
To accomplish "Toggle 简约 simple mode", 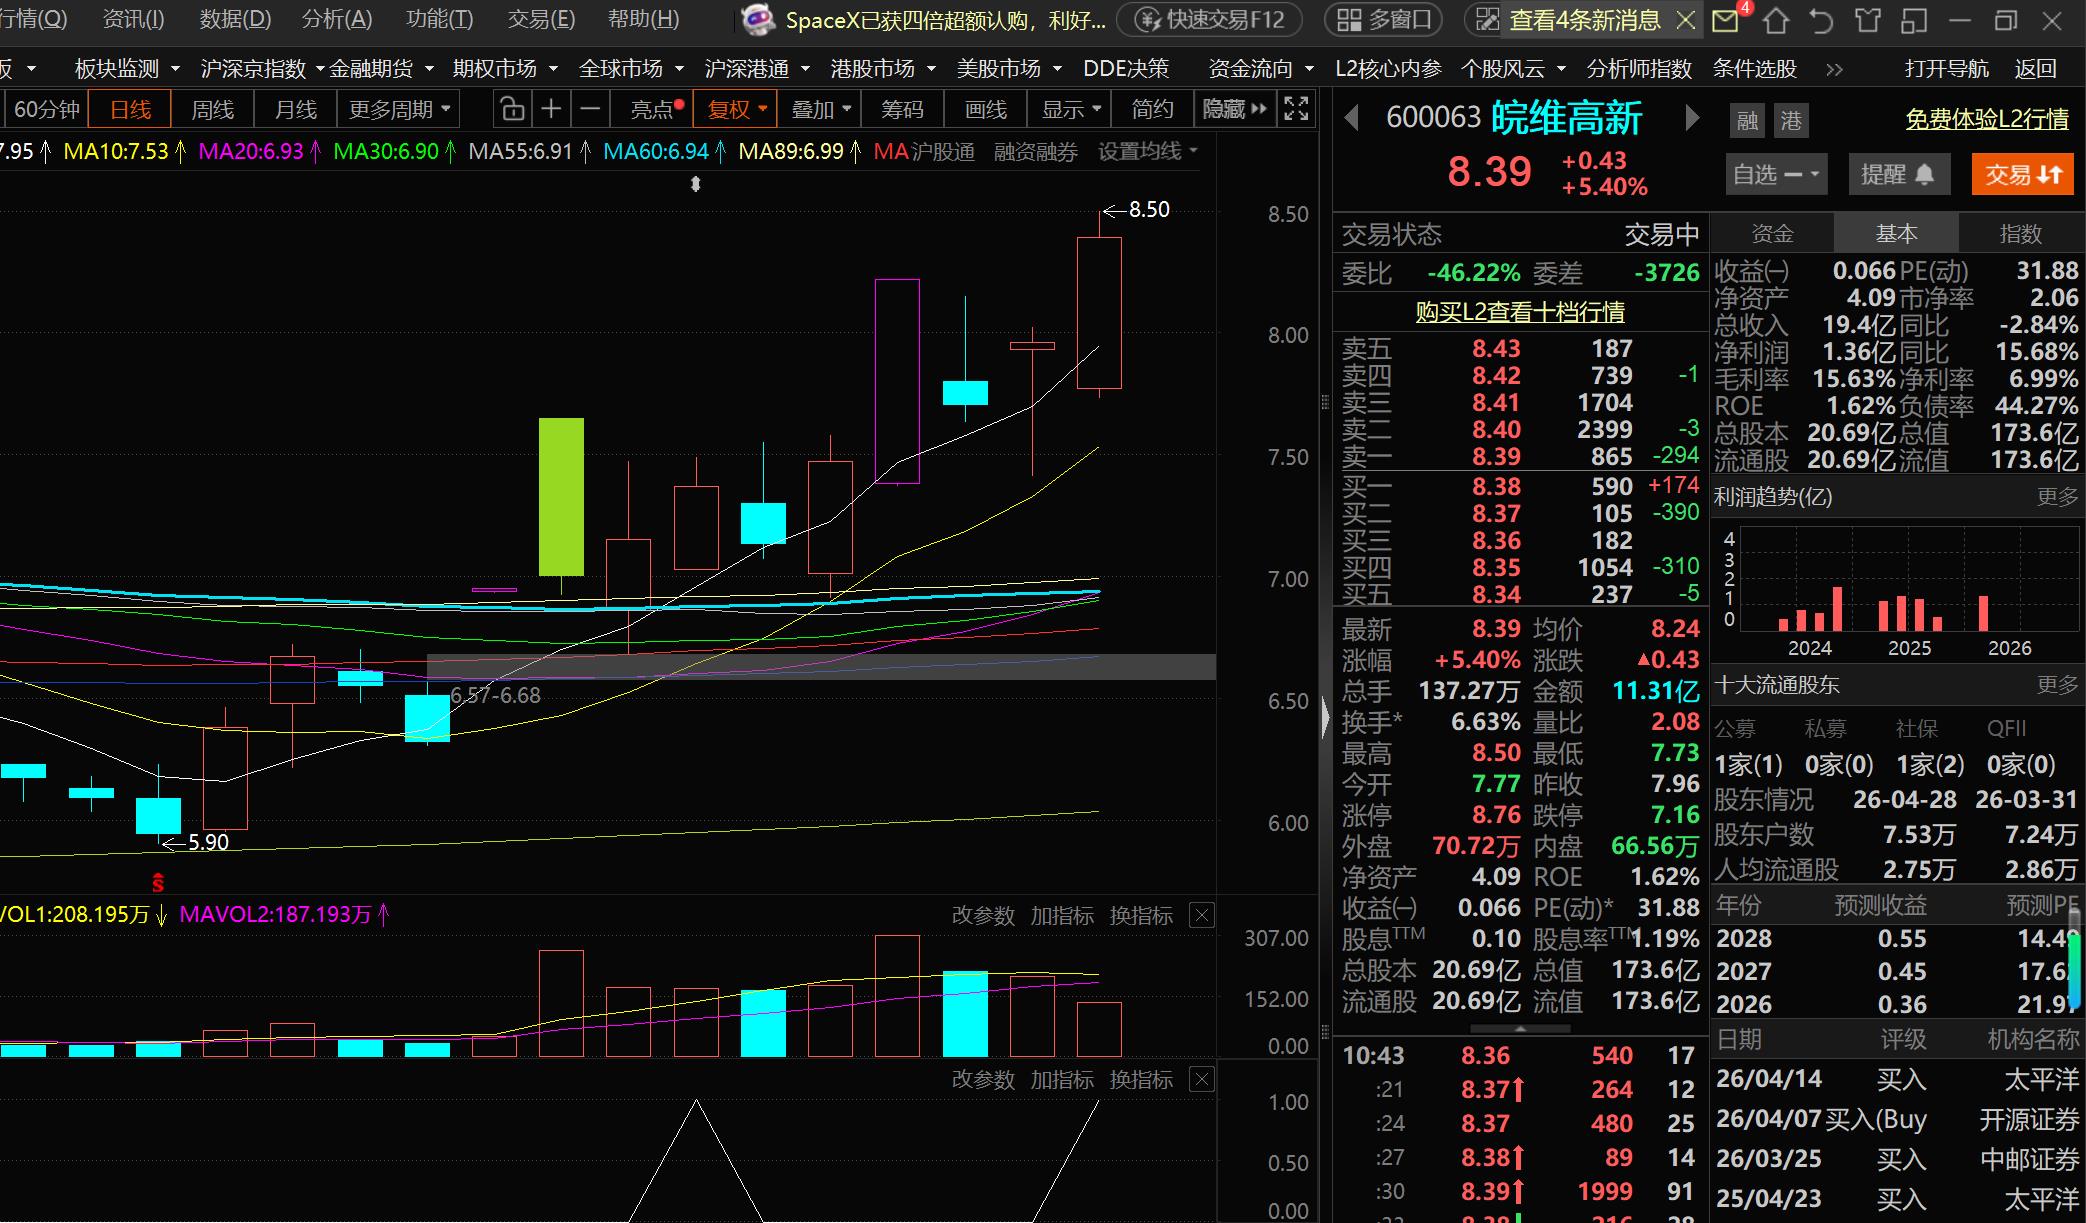I will click(1152, 109).
